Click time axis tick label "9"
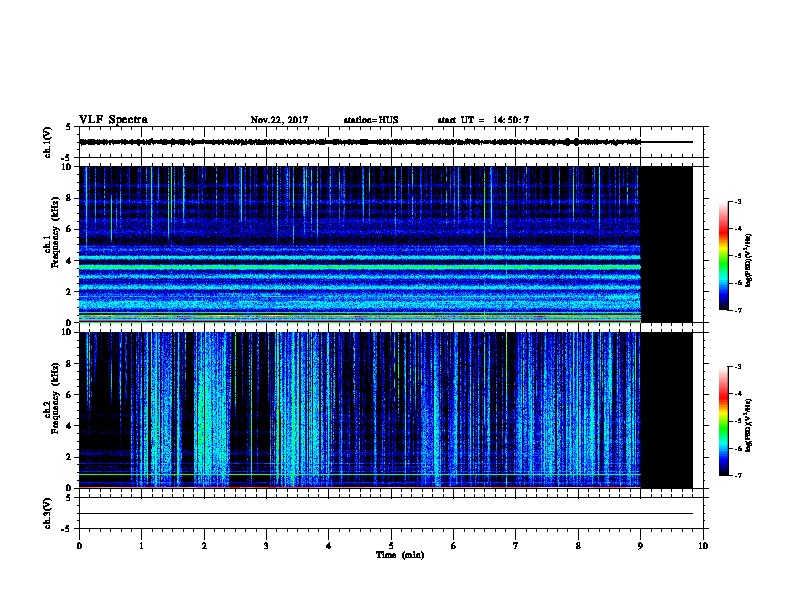This screenshot has height=612, width=792. (640, 546)
